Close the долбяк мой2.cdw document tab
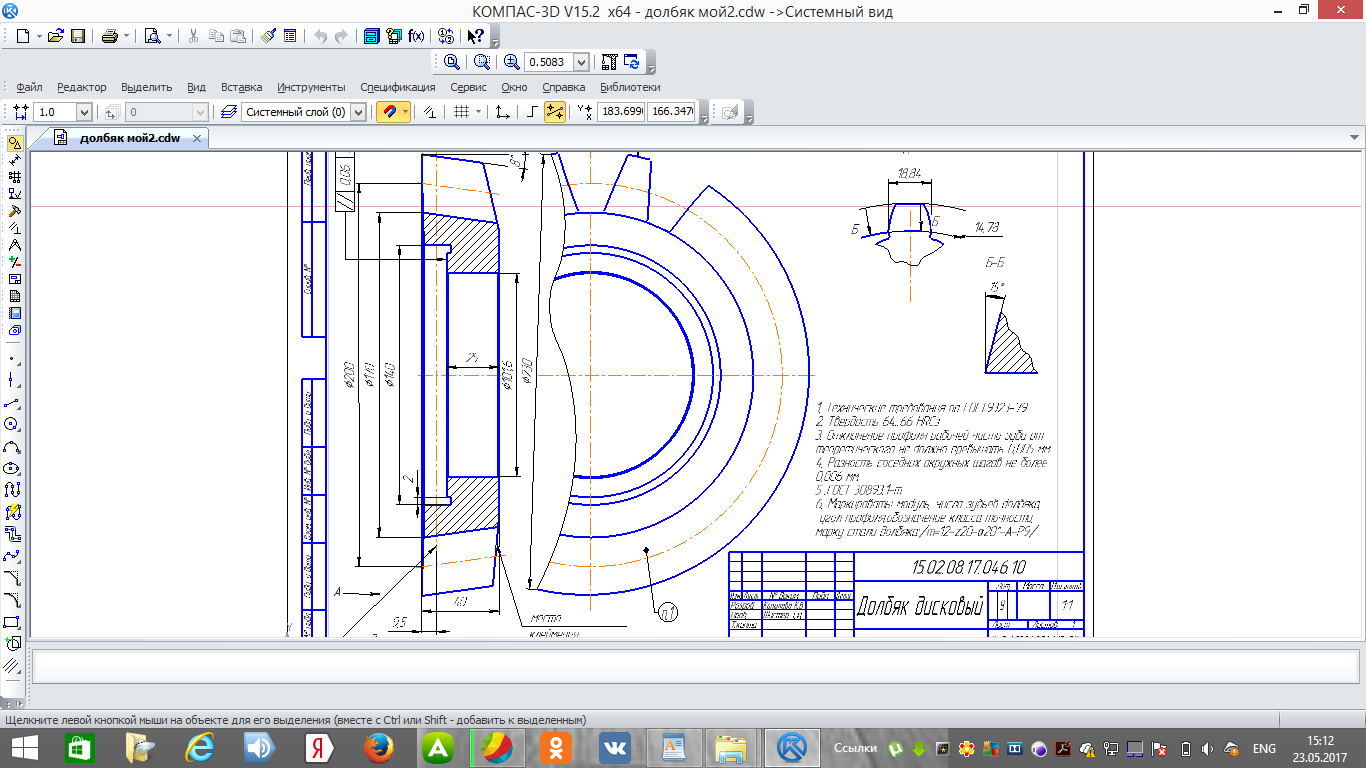 tap(197, 138)
